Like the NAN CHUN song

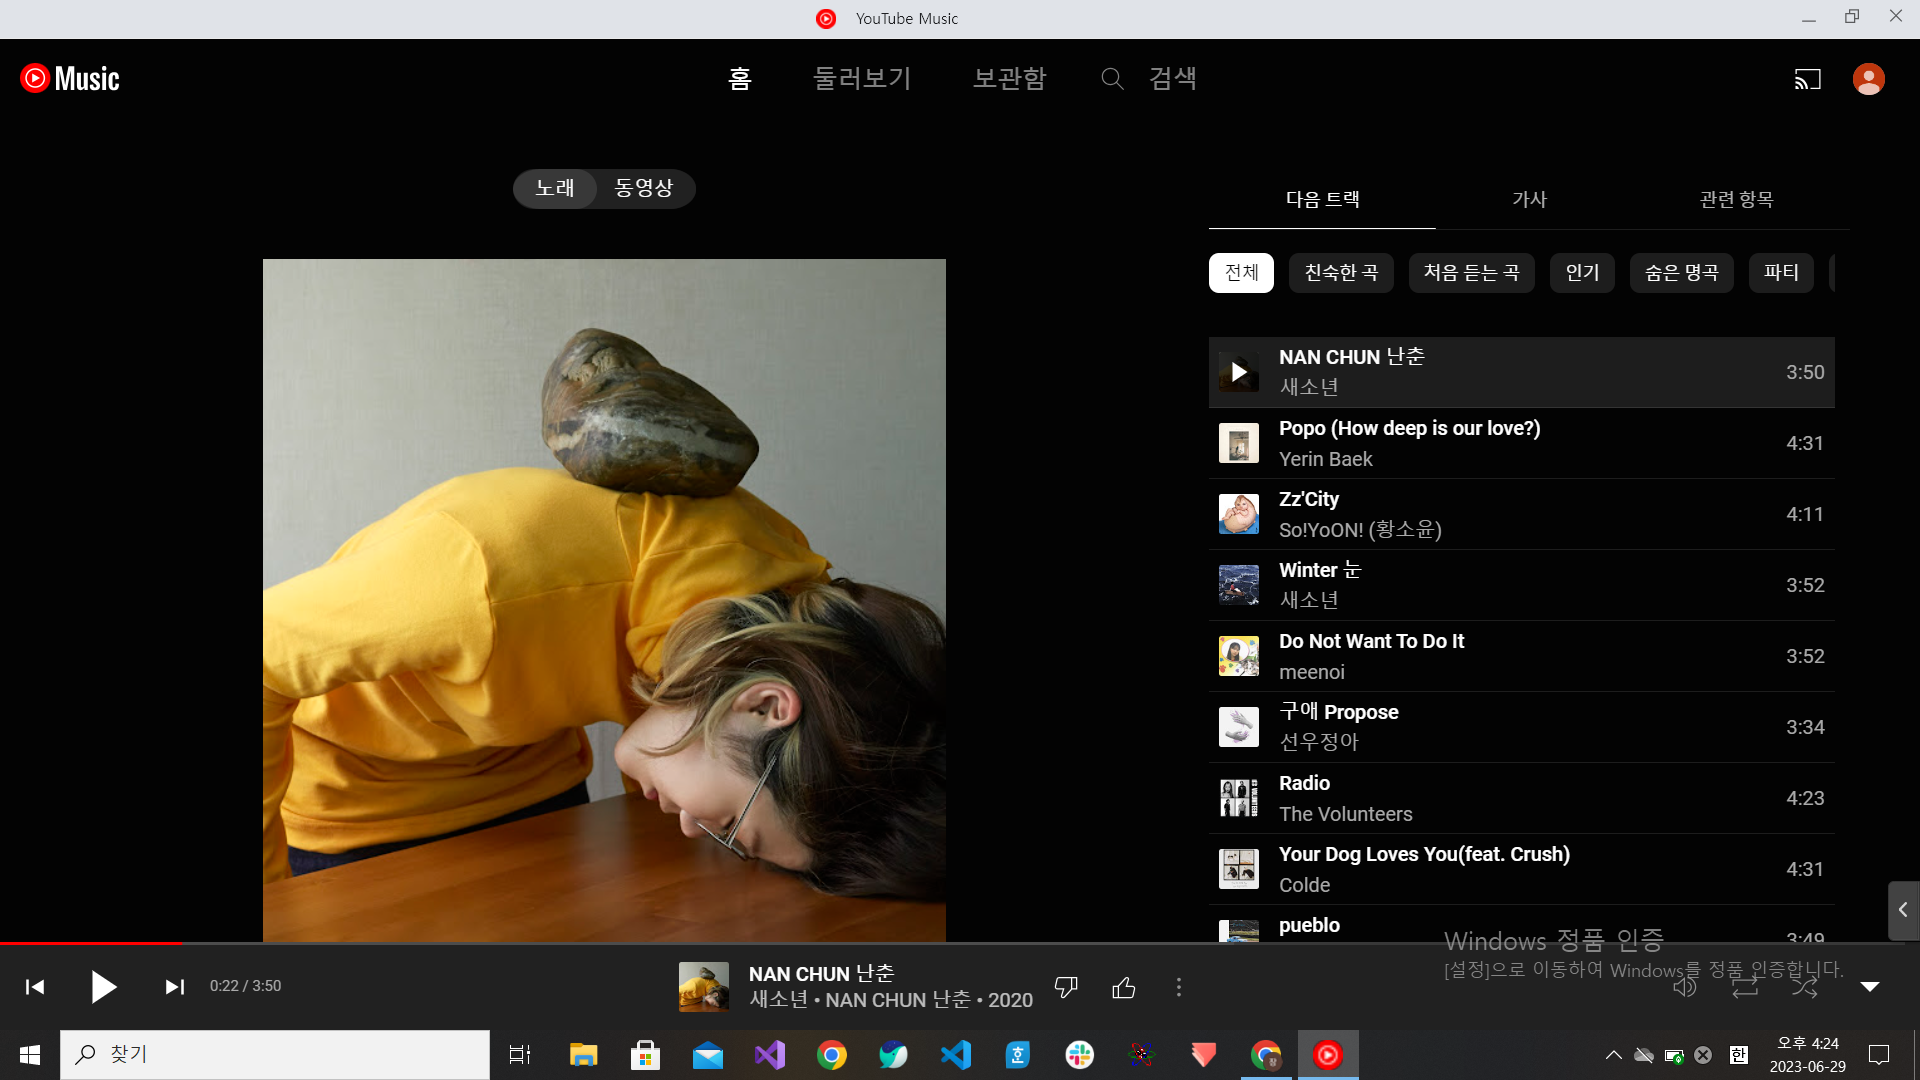1124,988
